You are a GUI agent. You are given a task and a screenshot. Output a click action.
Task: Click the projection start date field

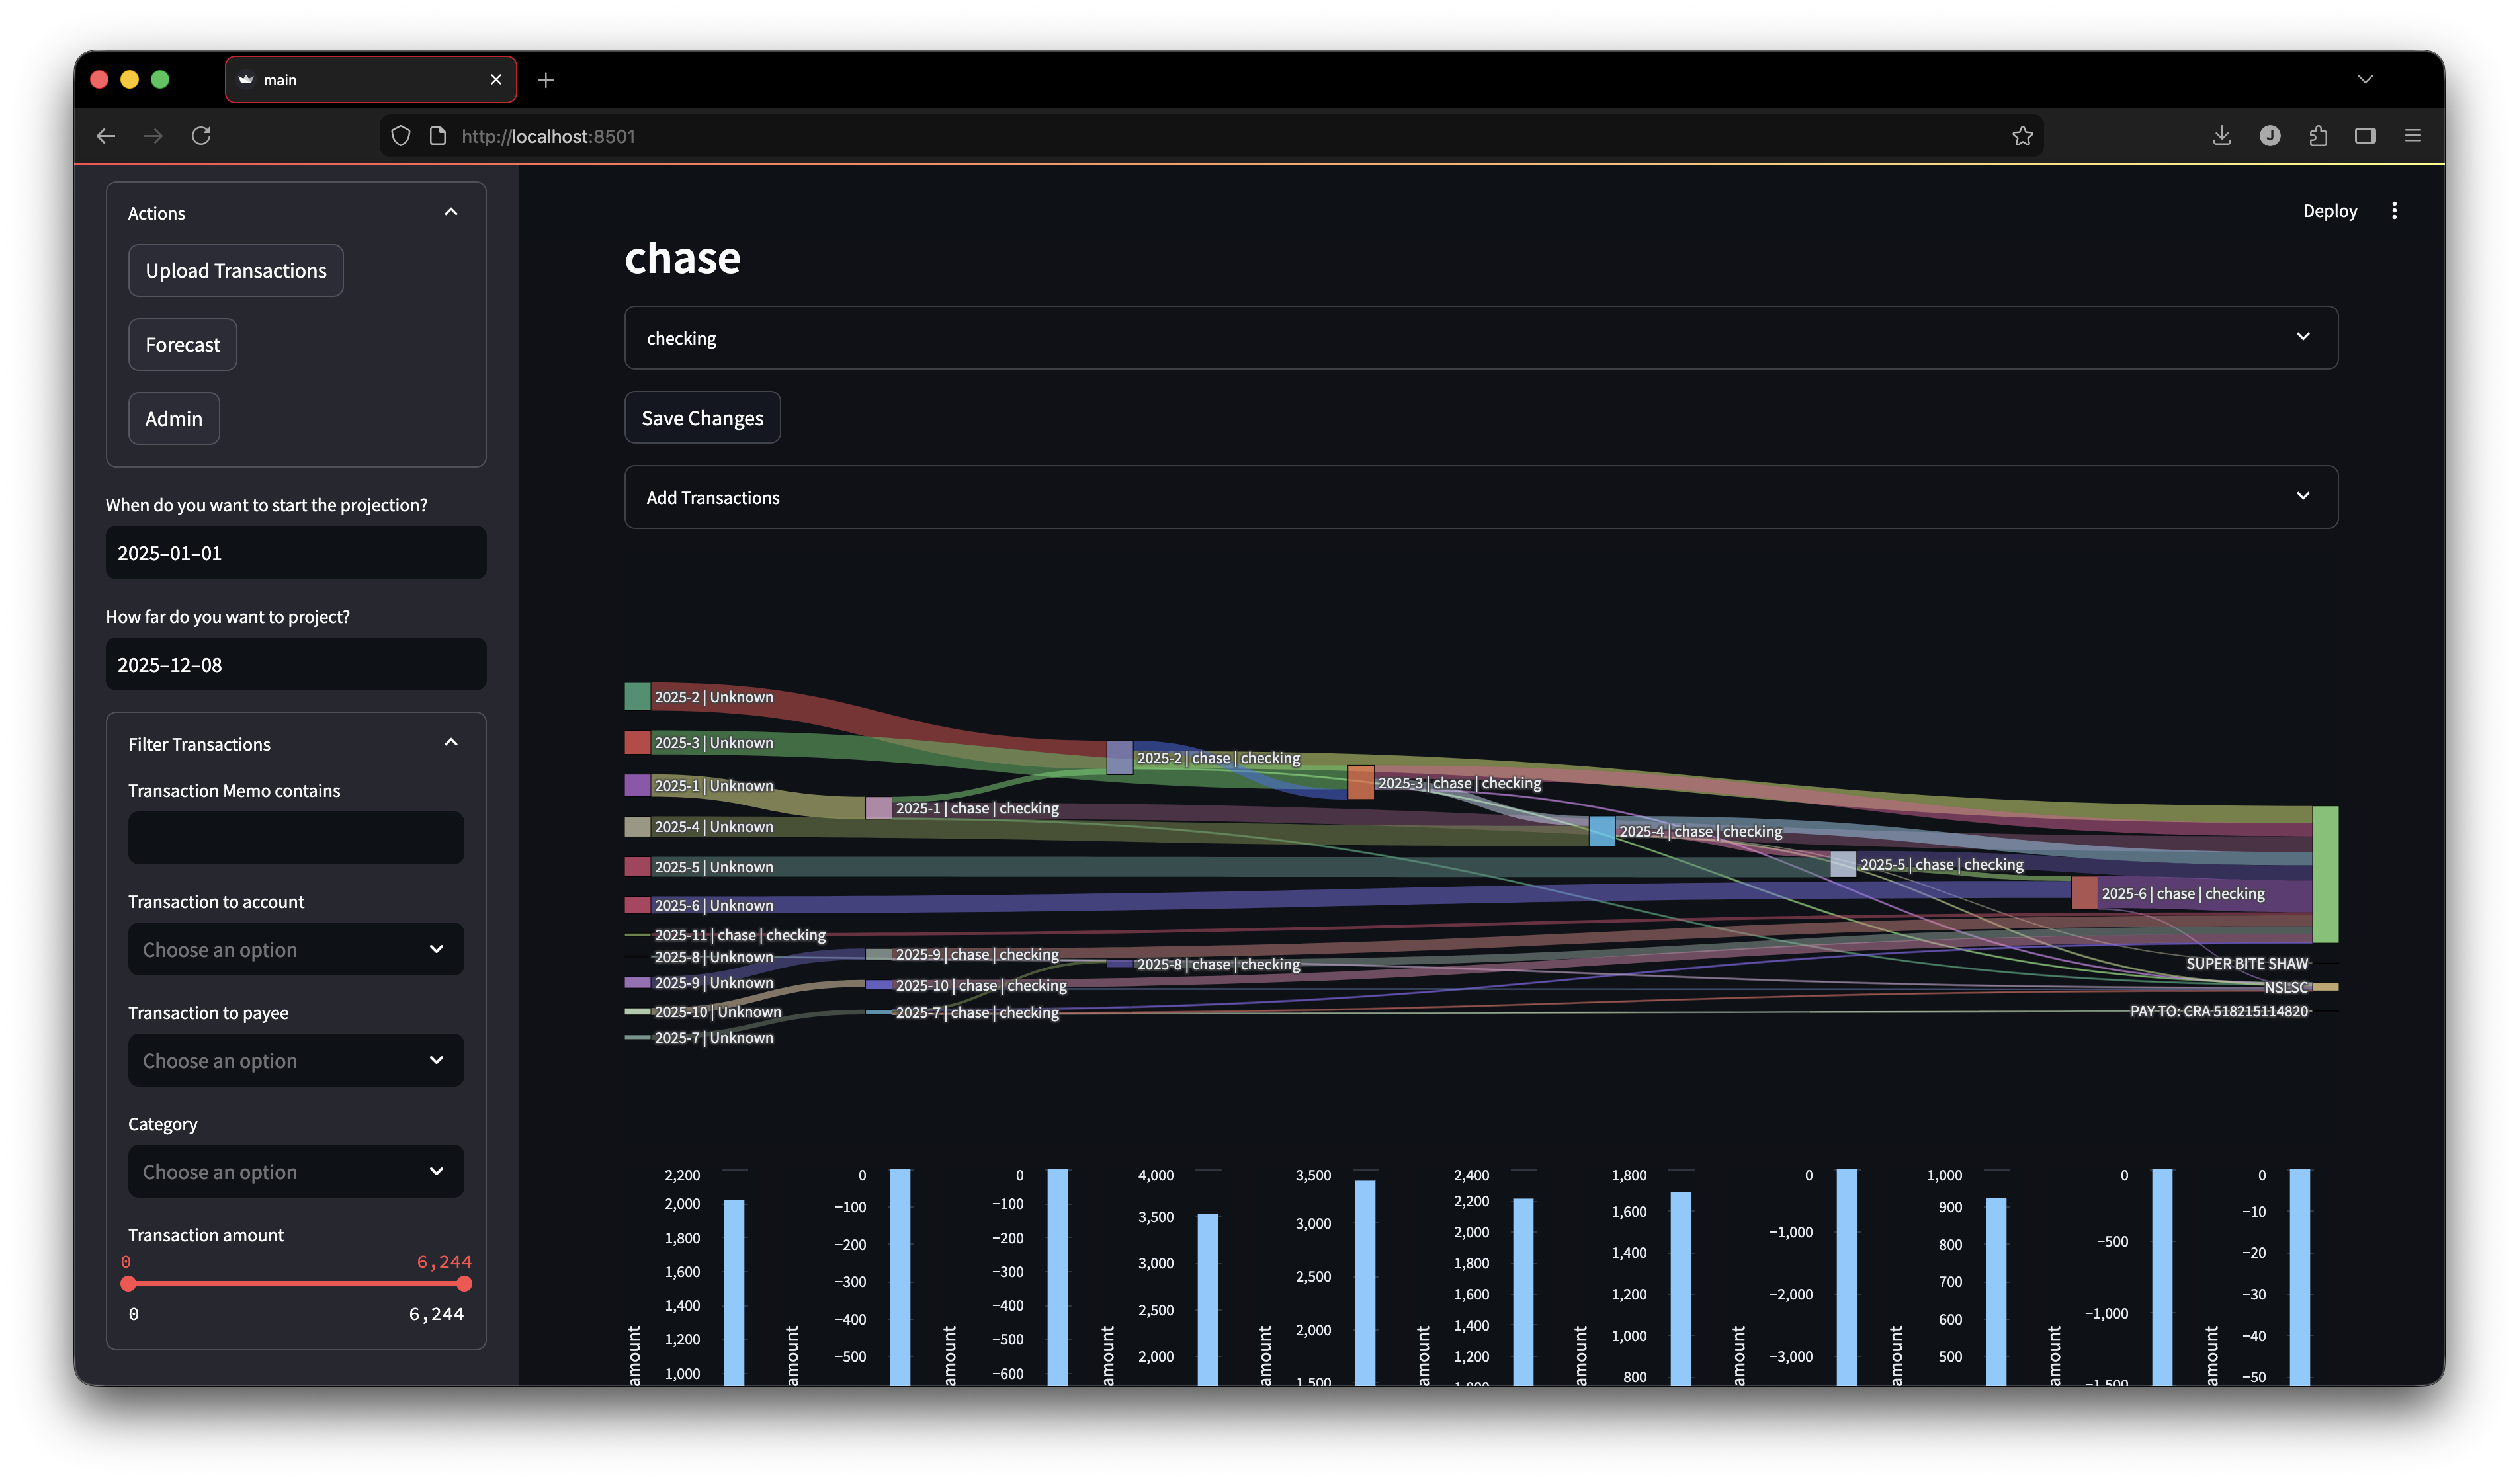pos(295,552)
